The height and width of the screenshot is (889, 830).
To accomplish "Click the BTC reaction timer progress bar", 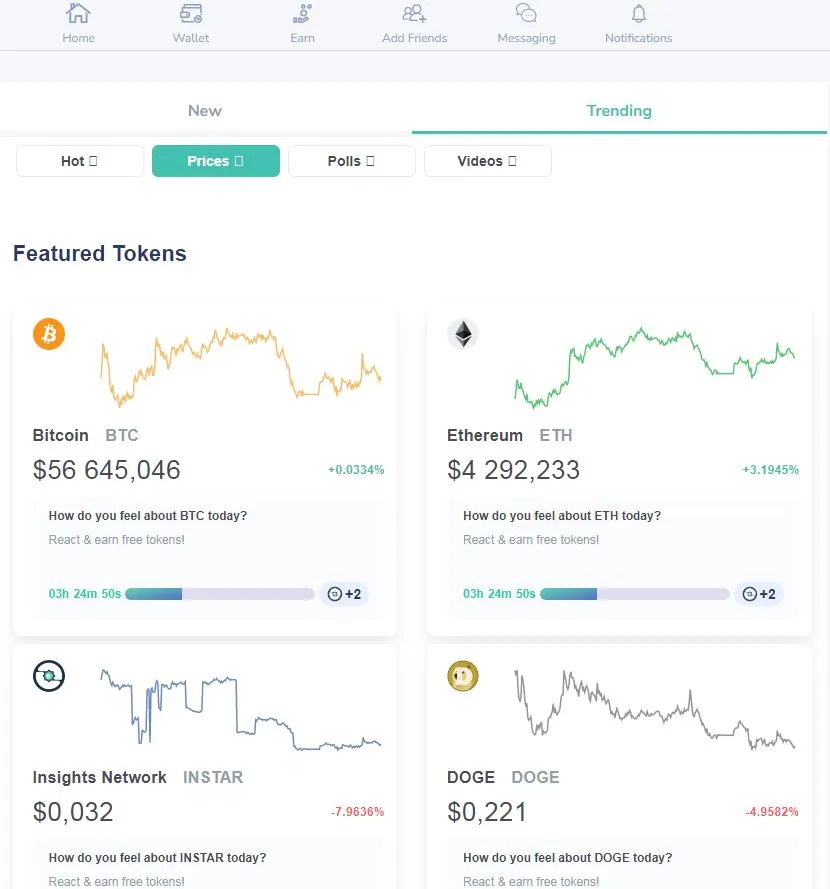I will 220,594.
